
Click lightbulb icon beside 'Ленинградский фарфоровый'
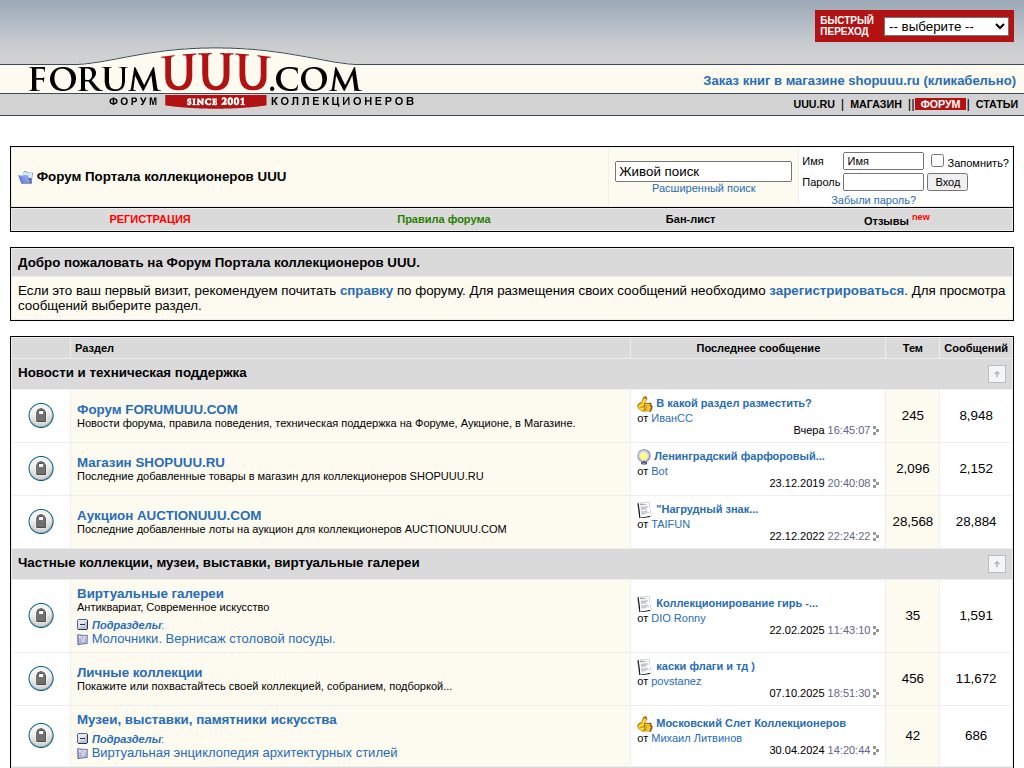(x=644, y=457)
